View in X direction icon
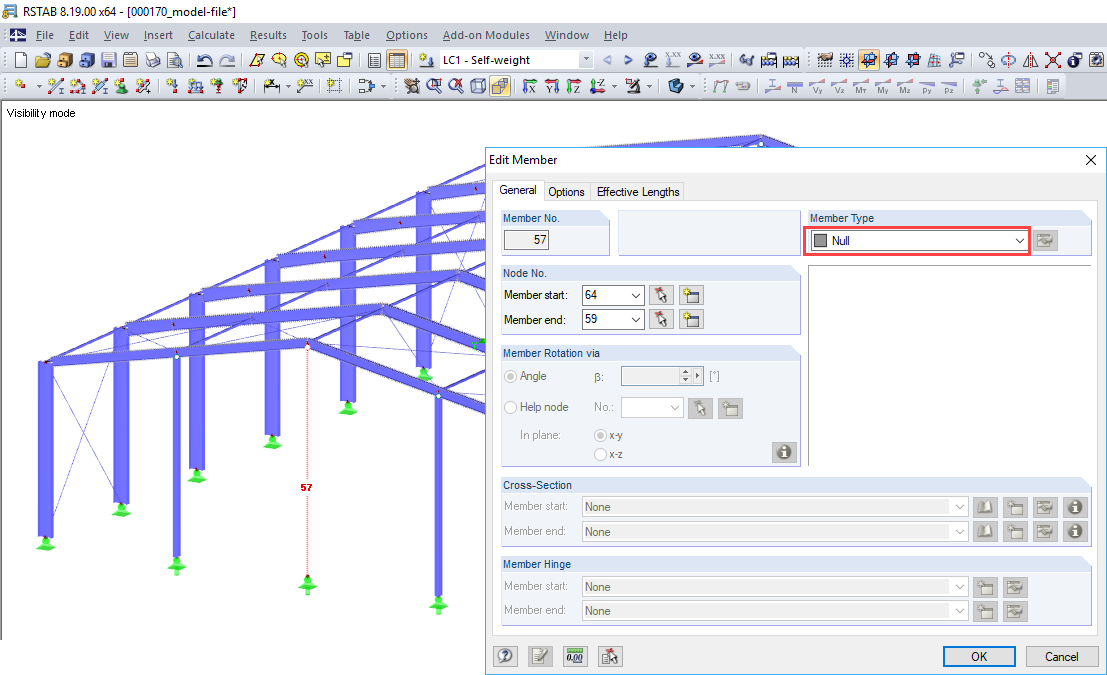 (529, 86)
